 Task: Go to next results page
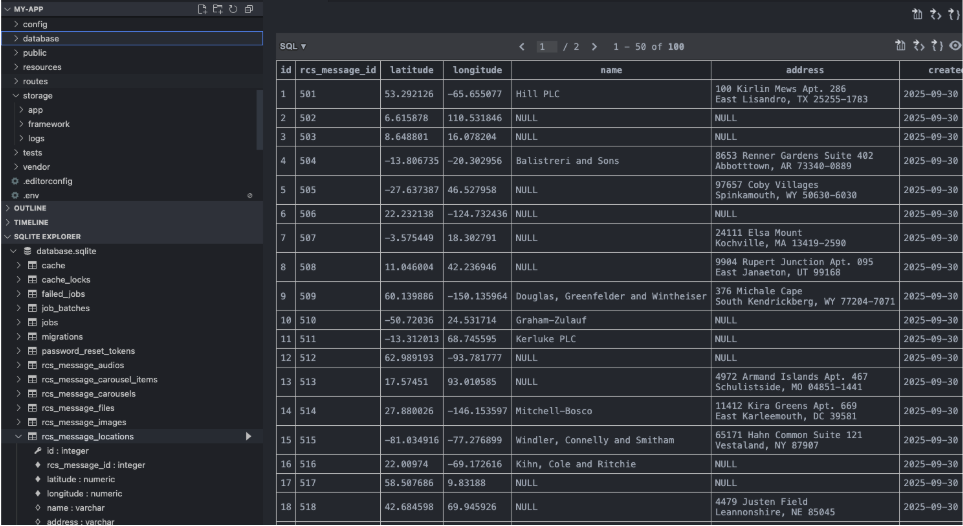point(594,47)
